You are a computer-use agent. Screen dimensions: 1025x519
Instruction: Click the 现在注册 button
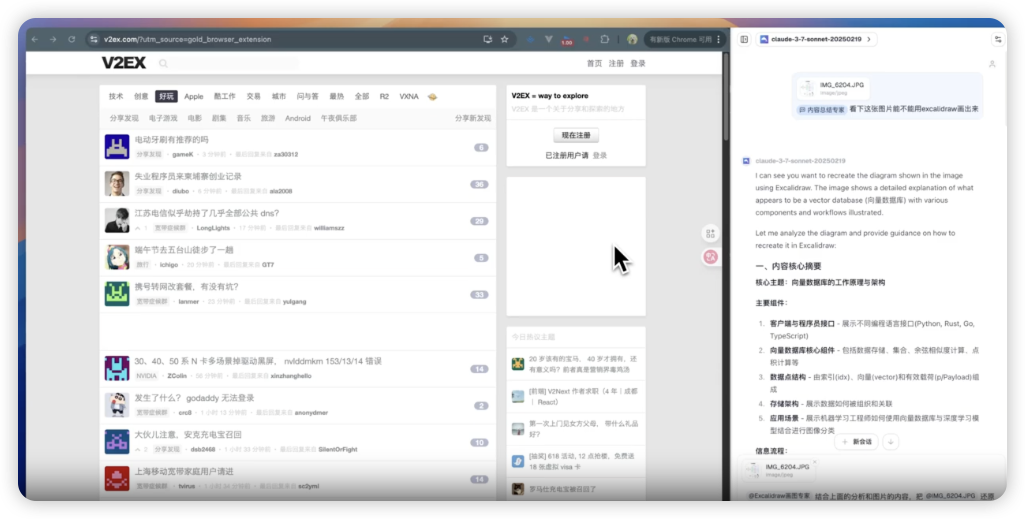(576, 135)
